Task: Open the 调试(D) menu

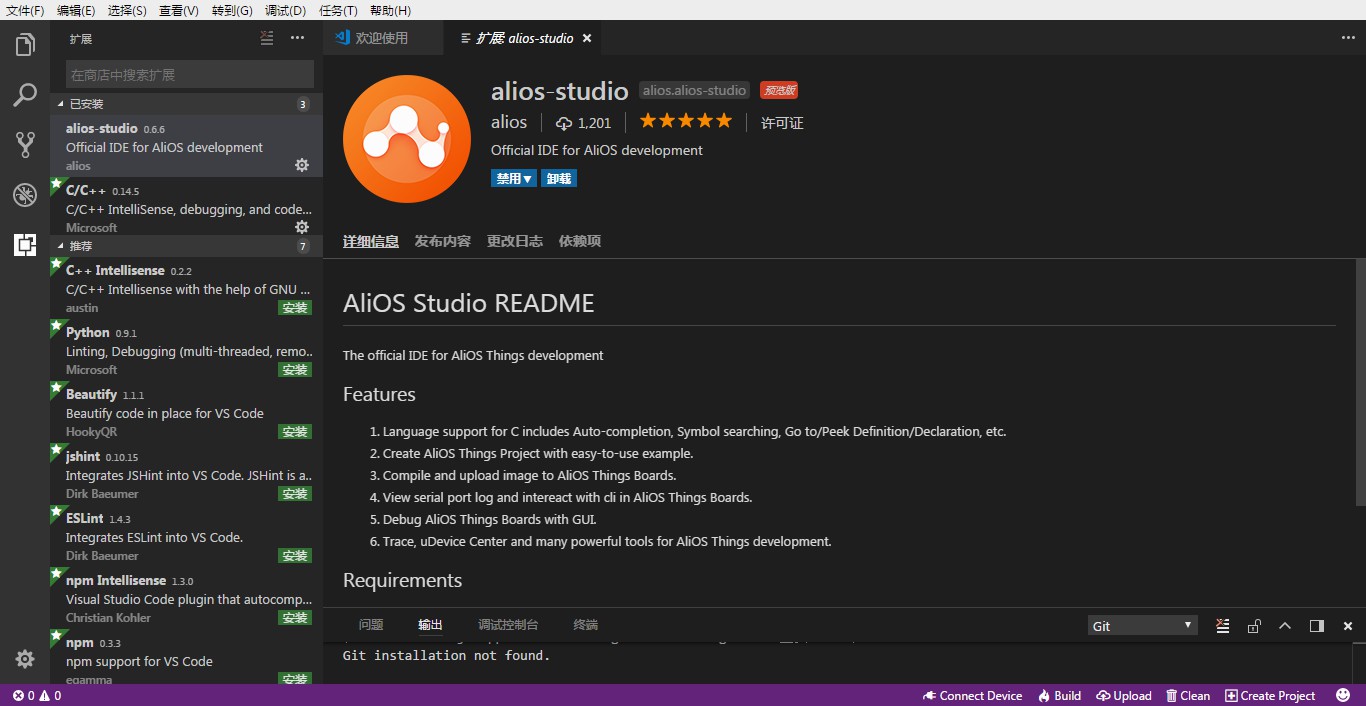Action: click(x=285, y=10)
